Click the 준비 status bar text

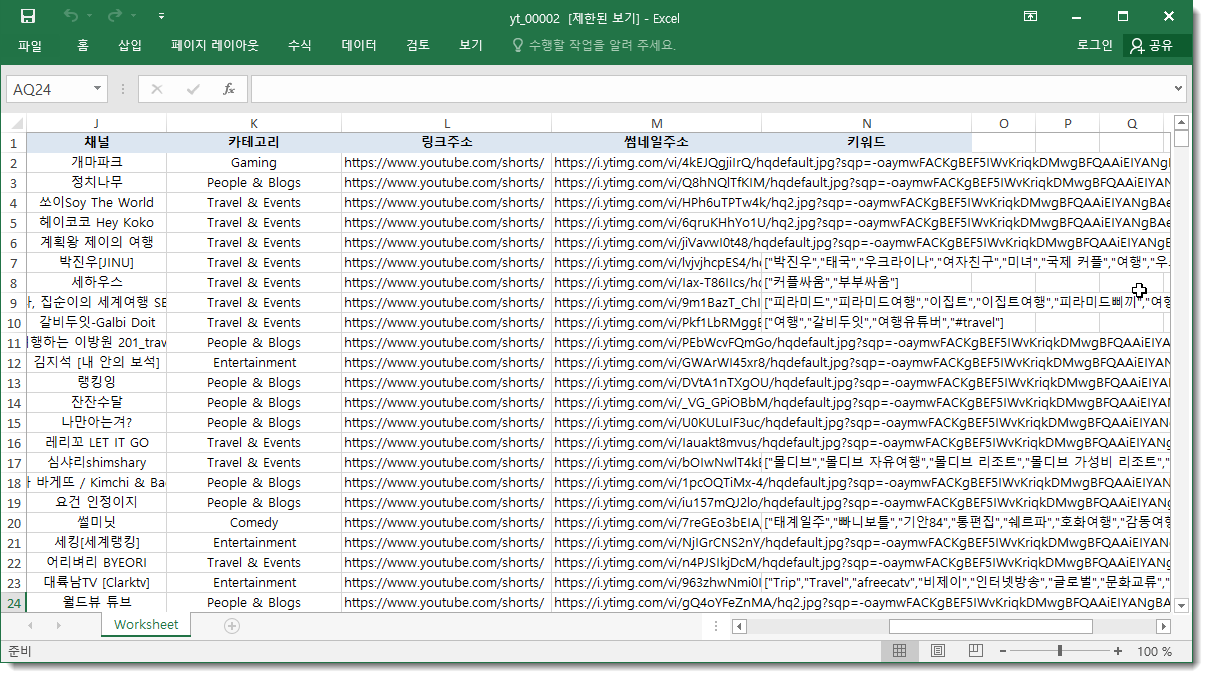(20, 651)
